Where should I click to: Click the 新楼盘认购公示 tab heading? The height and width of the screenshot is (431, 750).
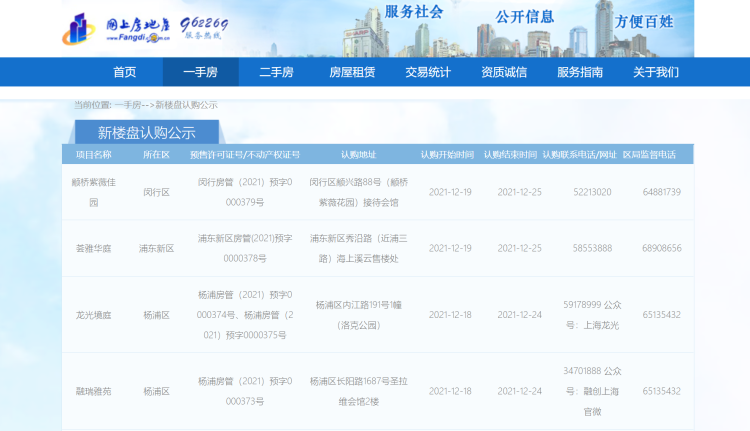147,133
